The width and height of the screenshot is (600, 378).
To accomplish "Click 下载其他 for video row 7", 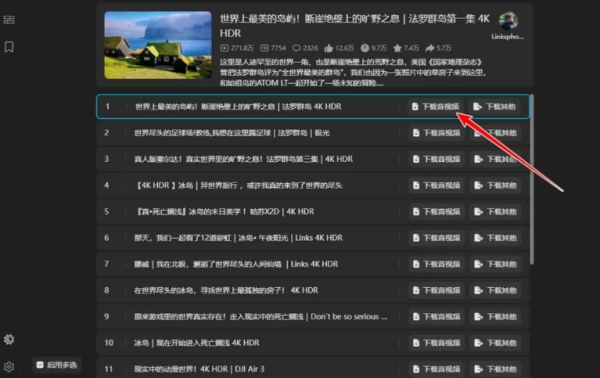I will (x=496, y=264).
